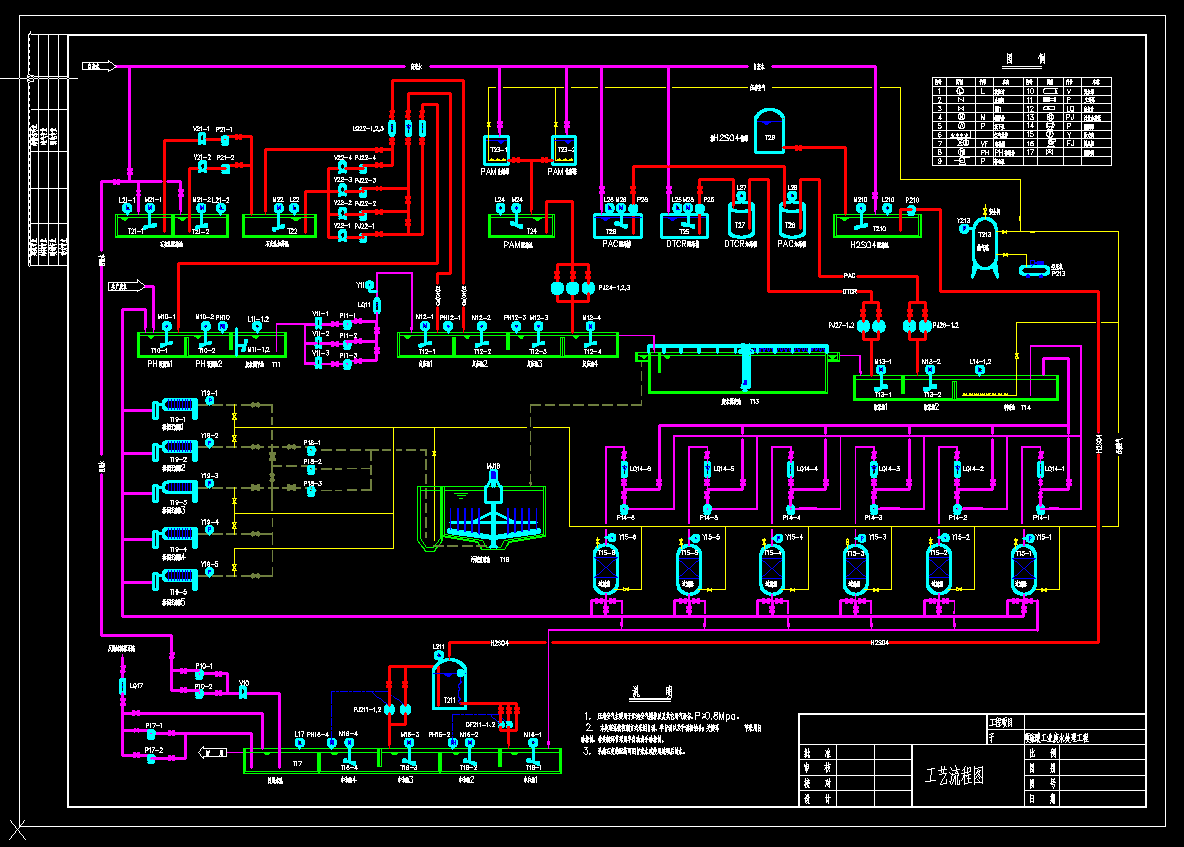Select the P18-1 pump symbol
The height and width of the screenshot is (847, 1184).
(x=311, y=451)
